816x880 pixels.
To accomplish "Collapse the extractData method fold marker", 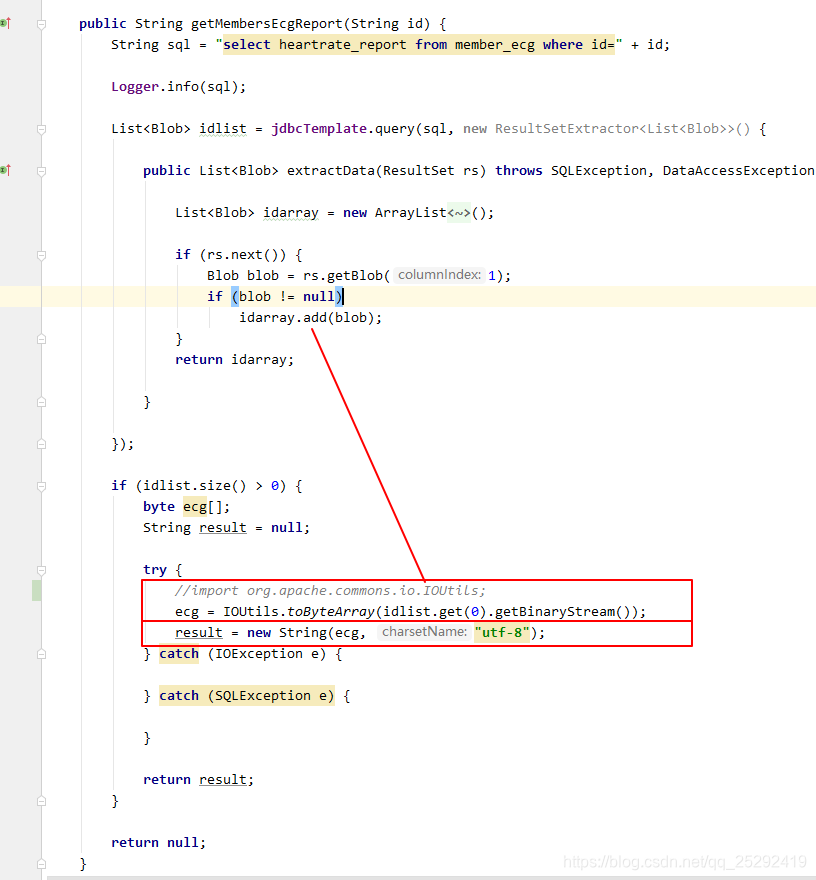I will [x=41, y=171].
